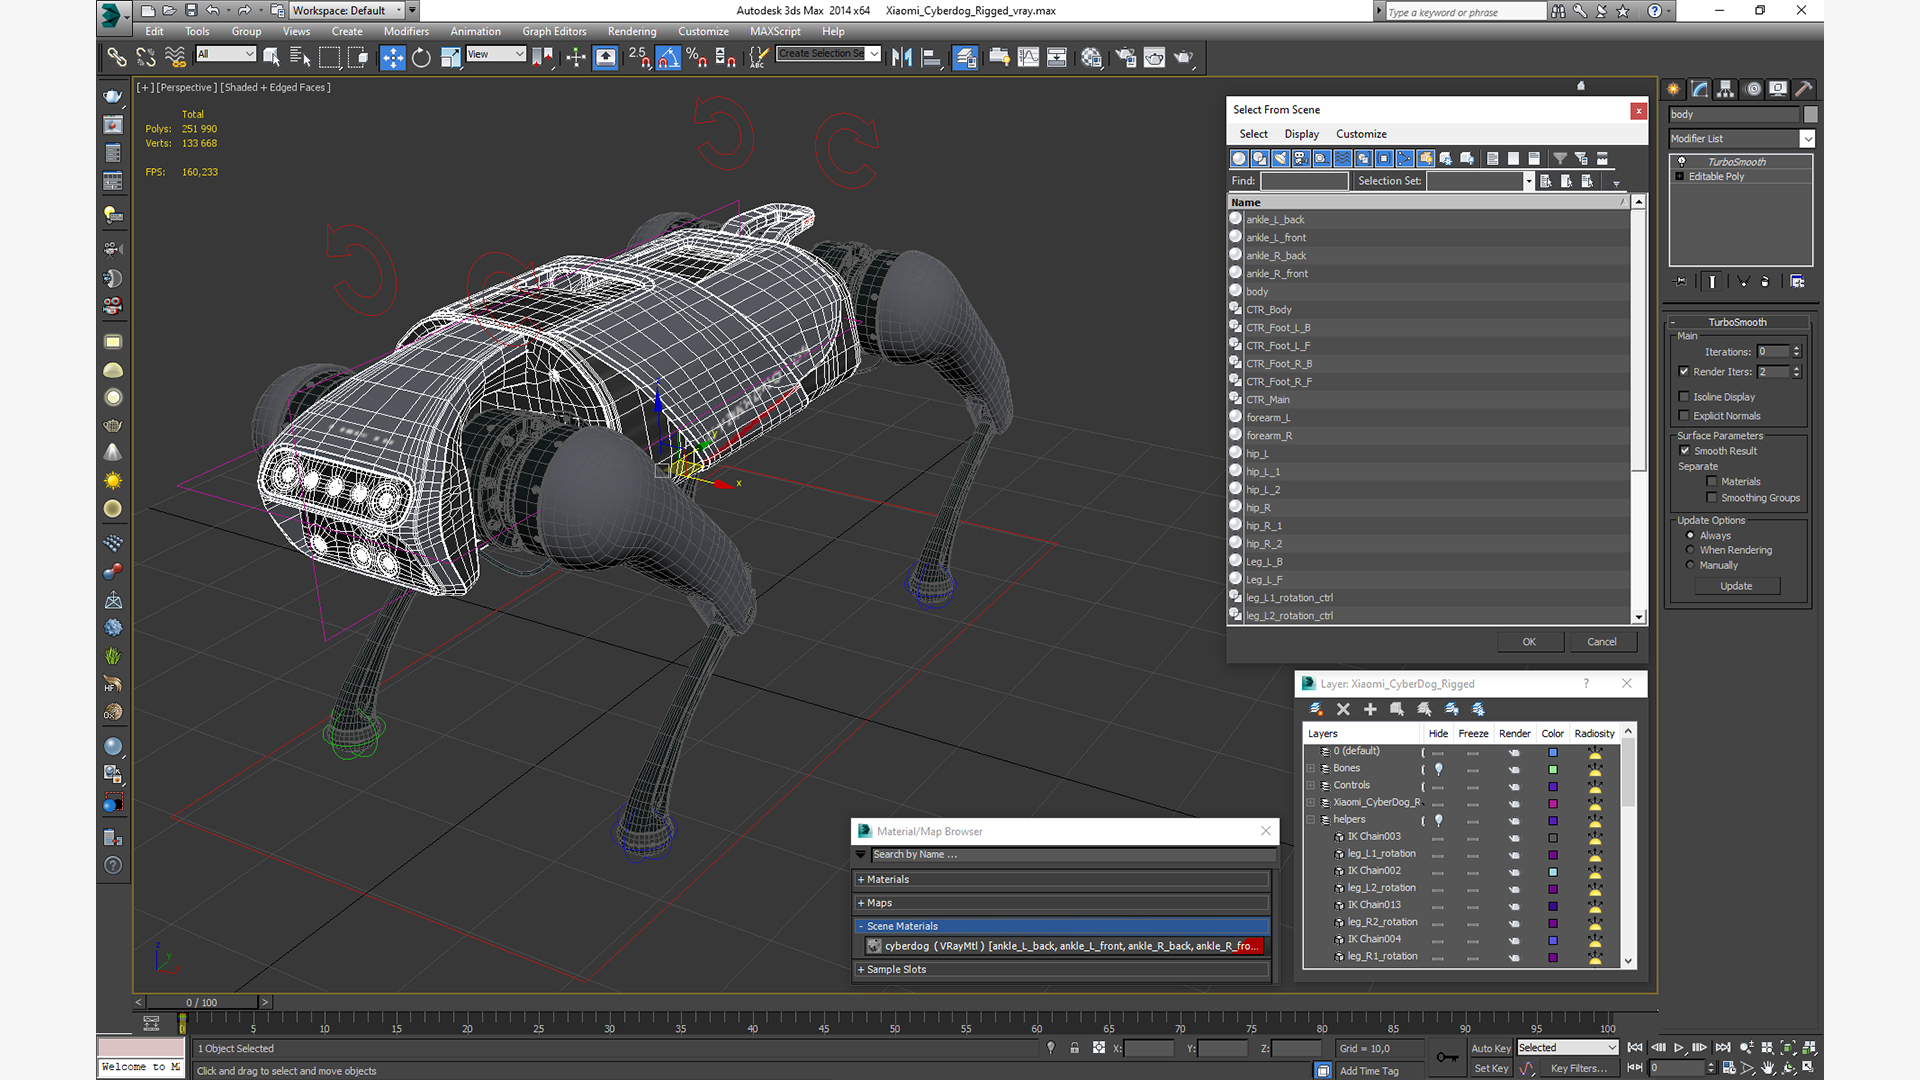Open the MAXScript menu
The height and width of the screenshot is (1080, 1920).
click(x=775, y=31)
